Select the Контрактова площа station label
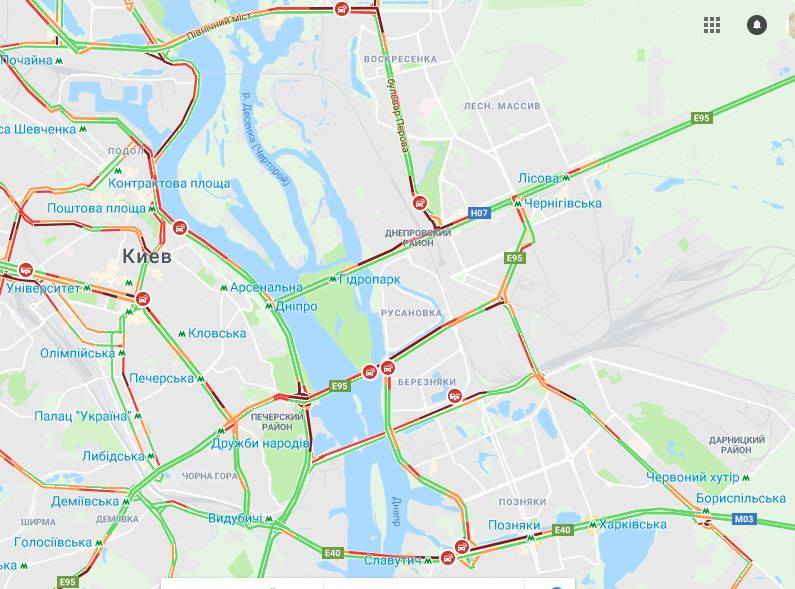Image resolution: width=795 pixels, height=589 pixels. pyautogui.click(x=169, y=183)
